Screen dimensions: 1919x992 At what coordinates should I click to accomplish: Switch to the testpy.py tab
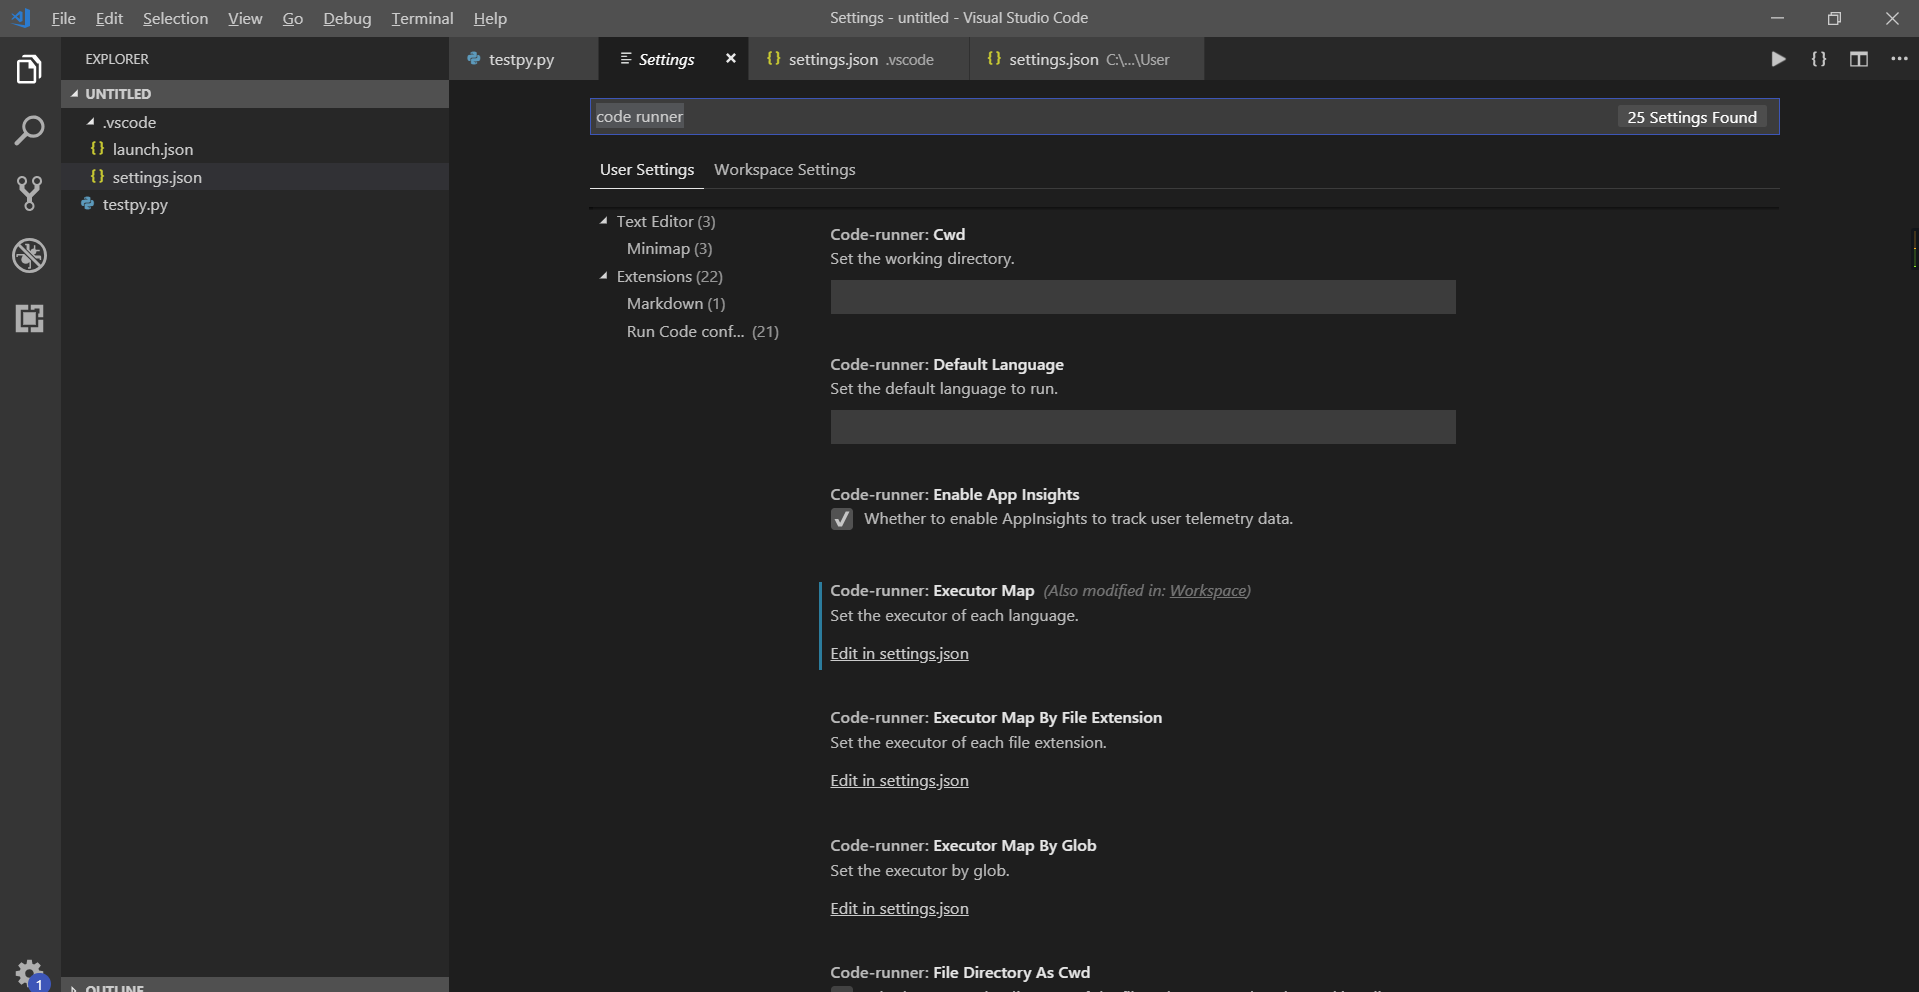pos(523,59)
